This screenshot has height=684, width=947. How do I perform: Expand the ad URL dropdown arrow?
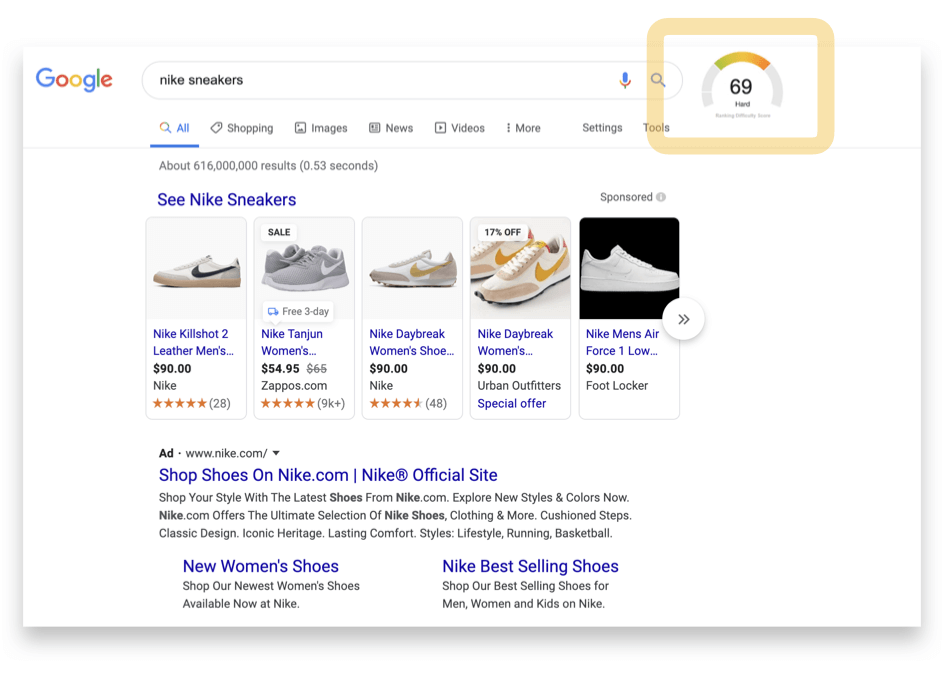click(277, 453)
